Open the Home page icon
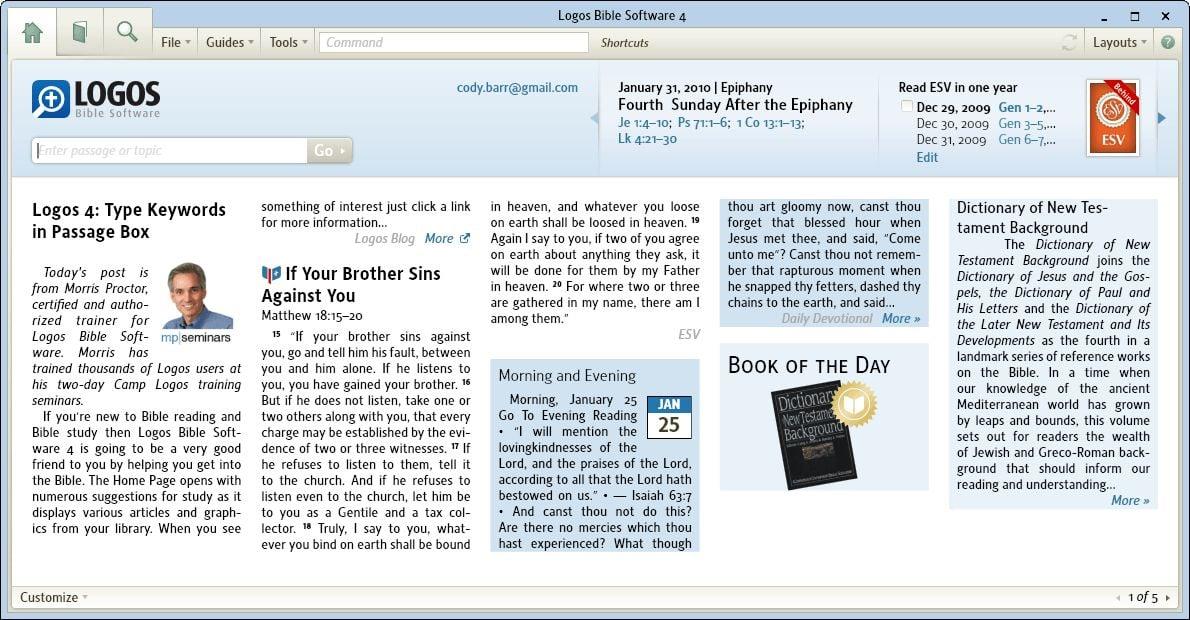The height and width of the screenshot is (620, 1190). [33, 33]
